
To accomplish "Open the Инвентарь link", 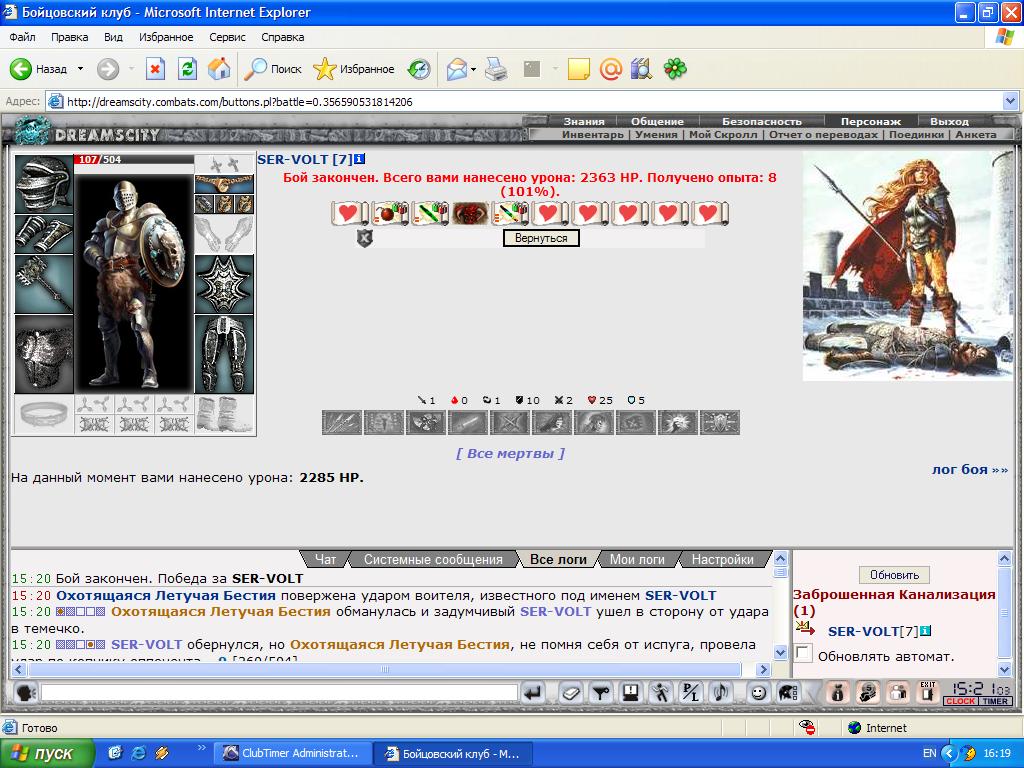I will [x=592, y=135].
